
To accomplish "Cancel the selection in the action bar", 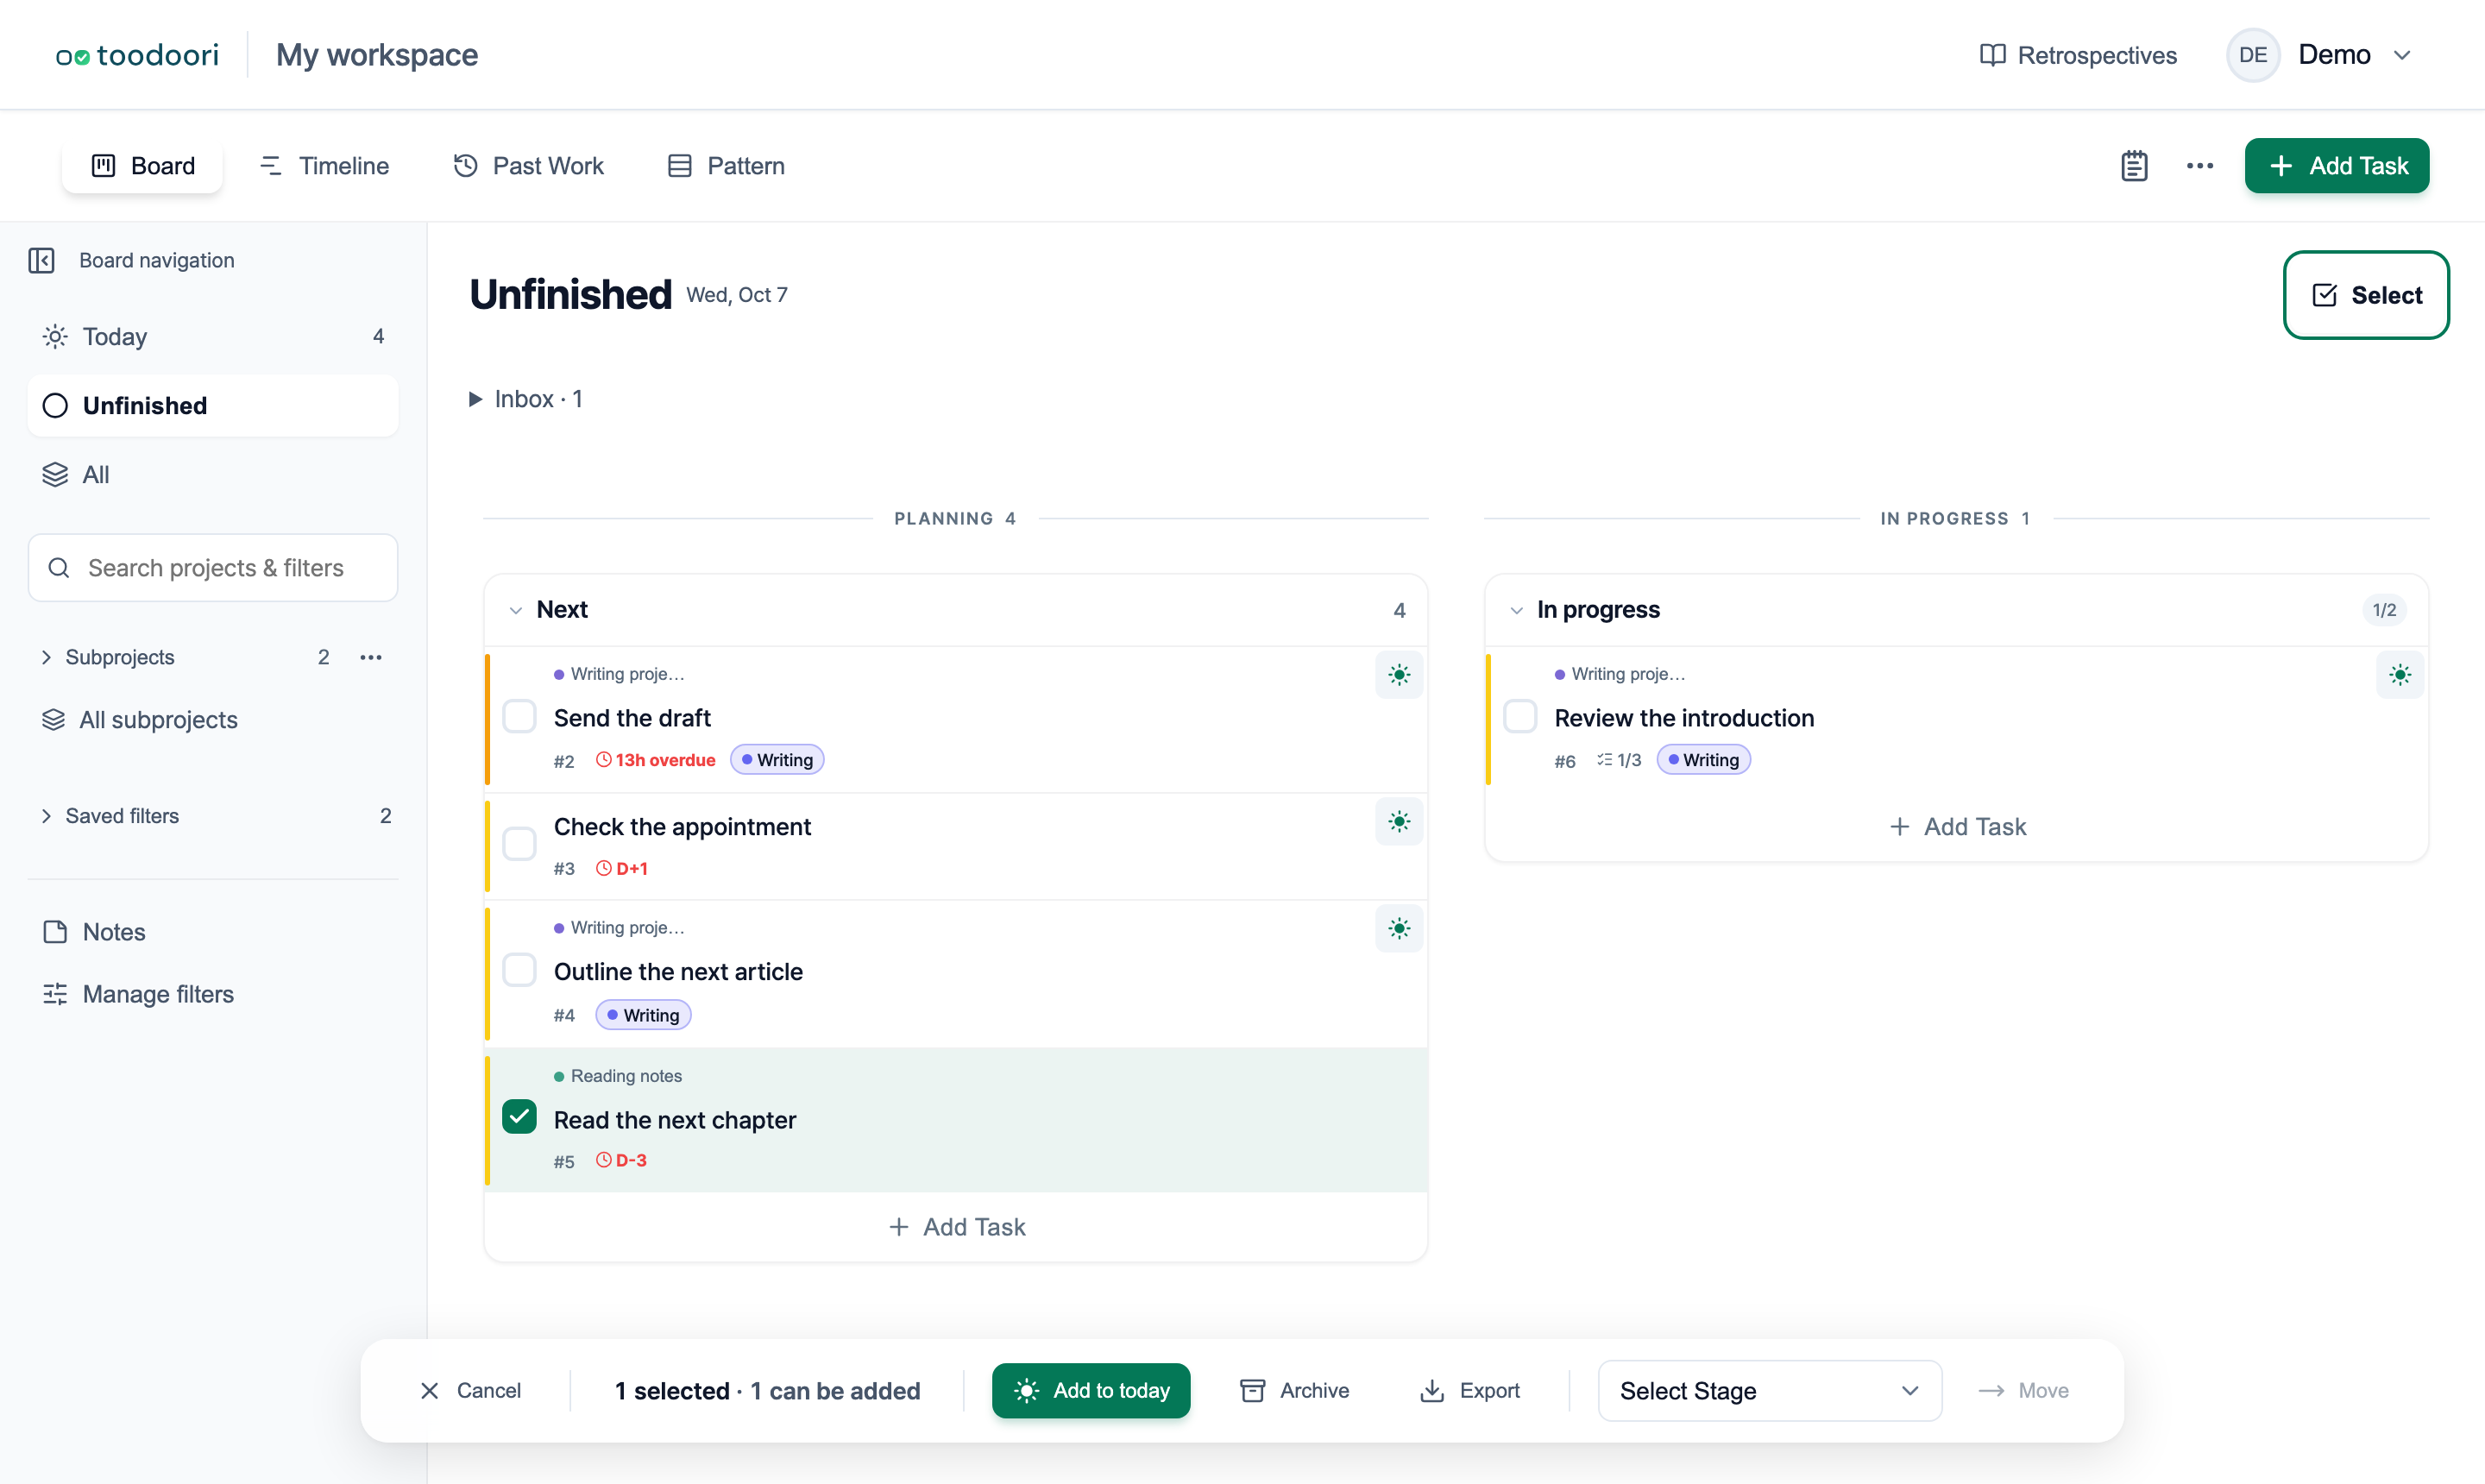I will pyautogui.click(x=470, y=1391).
